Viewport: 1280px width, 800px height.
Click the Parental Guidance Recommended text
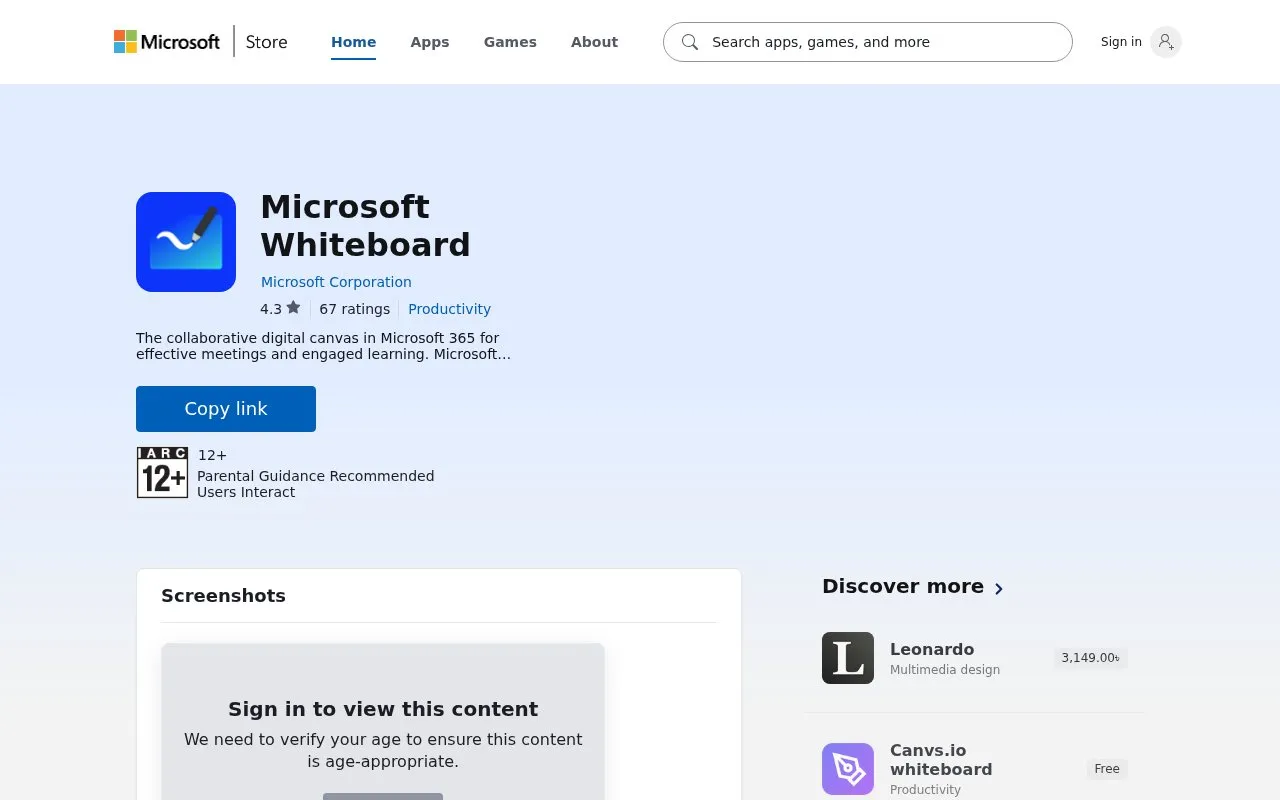[x=316, y=476]
